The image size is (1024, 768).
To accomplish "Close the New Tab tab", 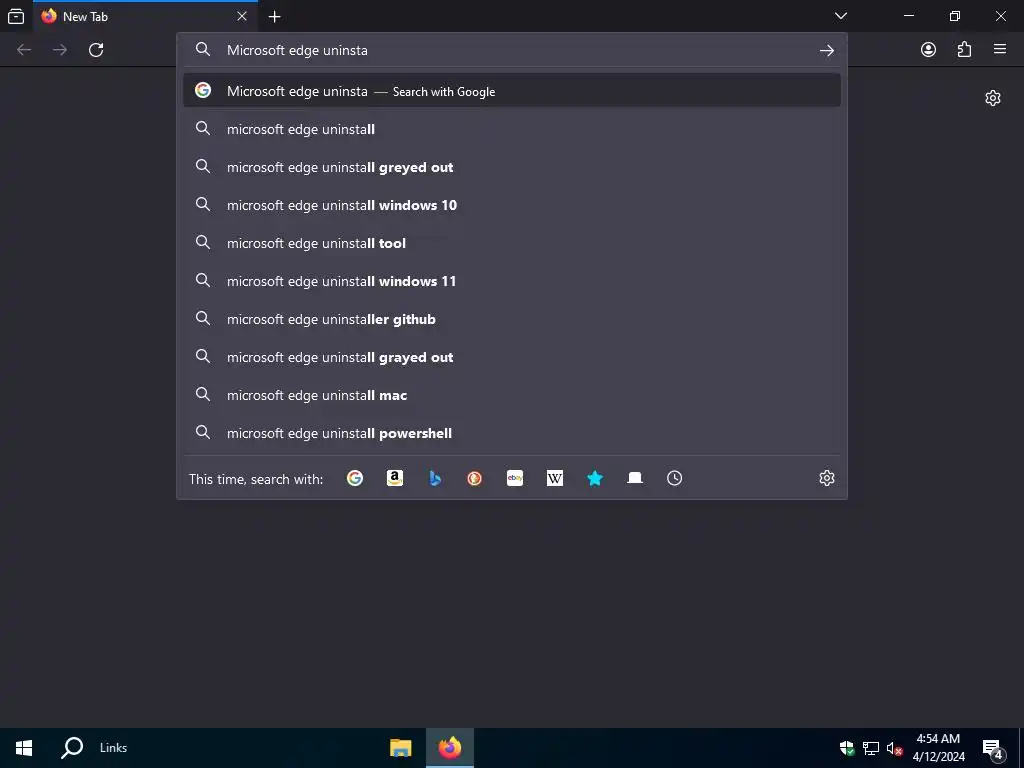I will click(242, 16).
